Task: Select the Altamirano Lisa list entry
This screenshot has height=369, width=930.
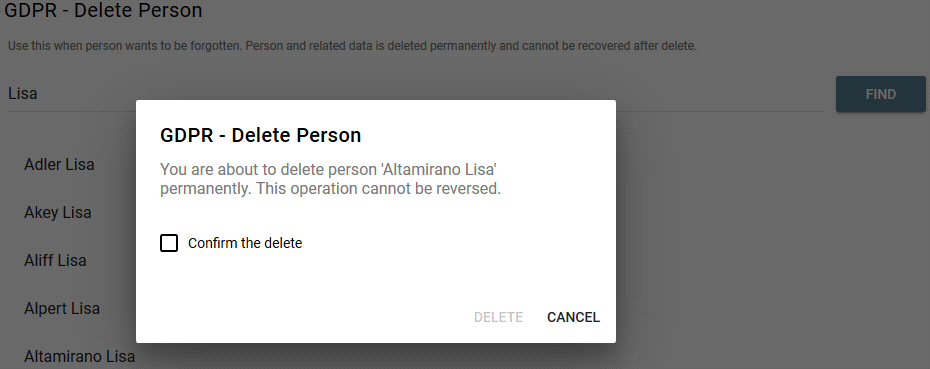Action: [x=79, y=357]
